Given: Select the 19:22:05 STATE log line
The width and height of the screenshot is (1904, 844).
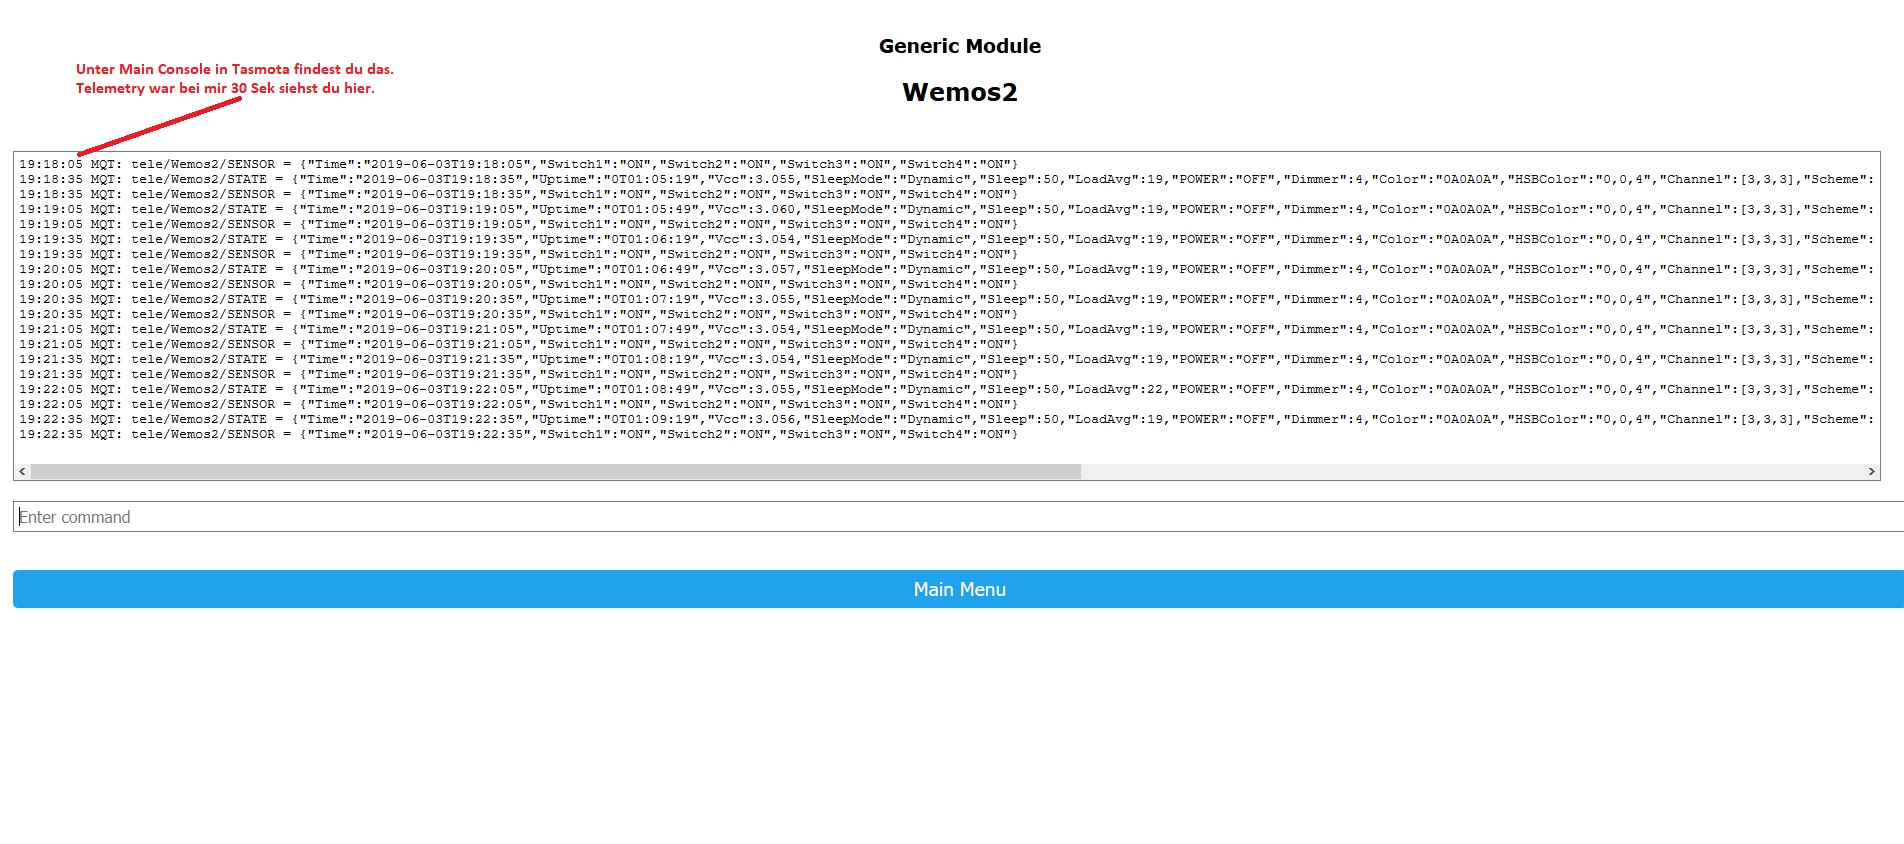Looking at the screenshot, I should coord(946,389).
